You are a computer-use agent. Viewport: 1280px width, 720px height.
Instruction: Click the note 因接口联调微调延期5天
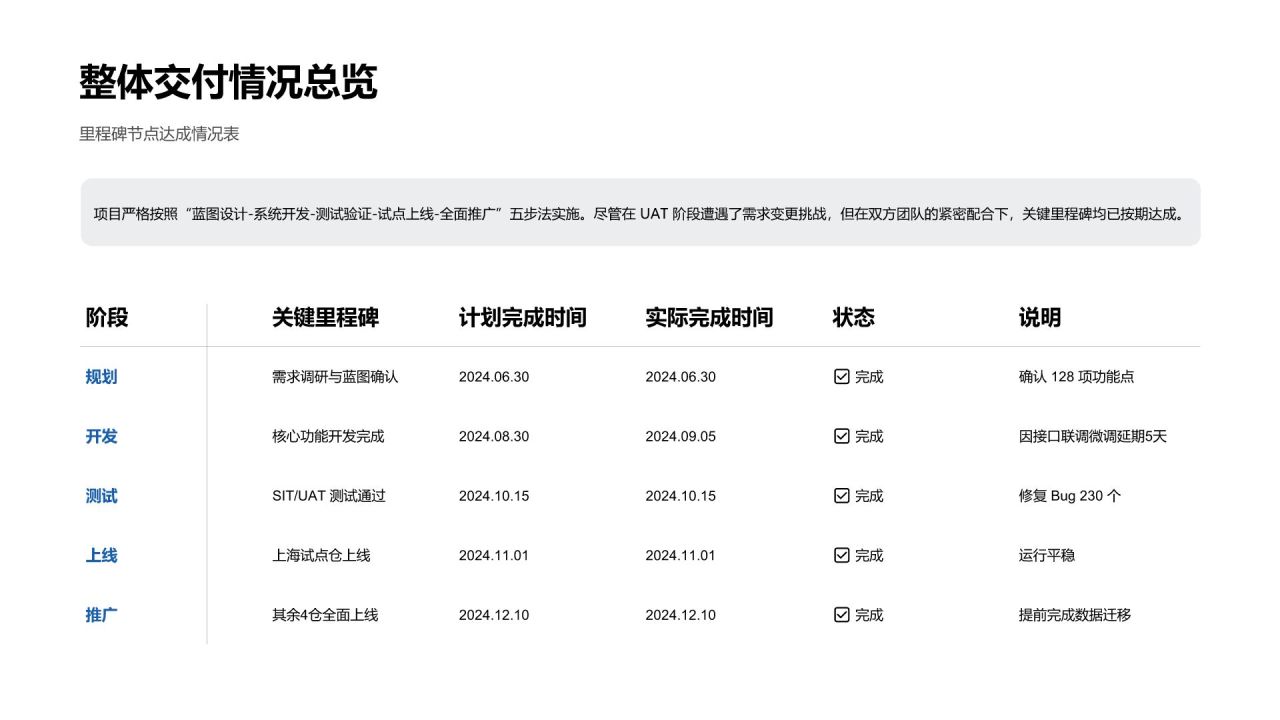click(1093, 436)
